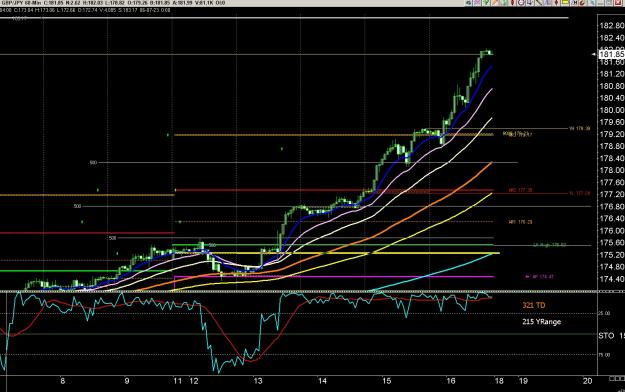Click date label 9 on time axis
The image size is (625, 392).
127,381
